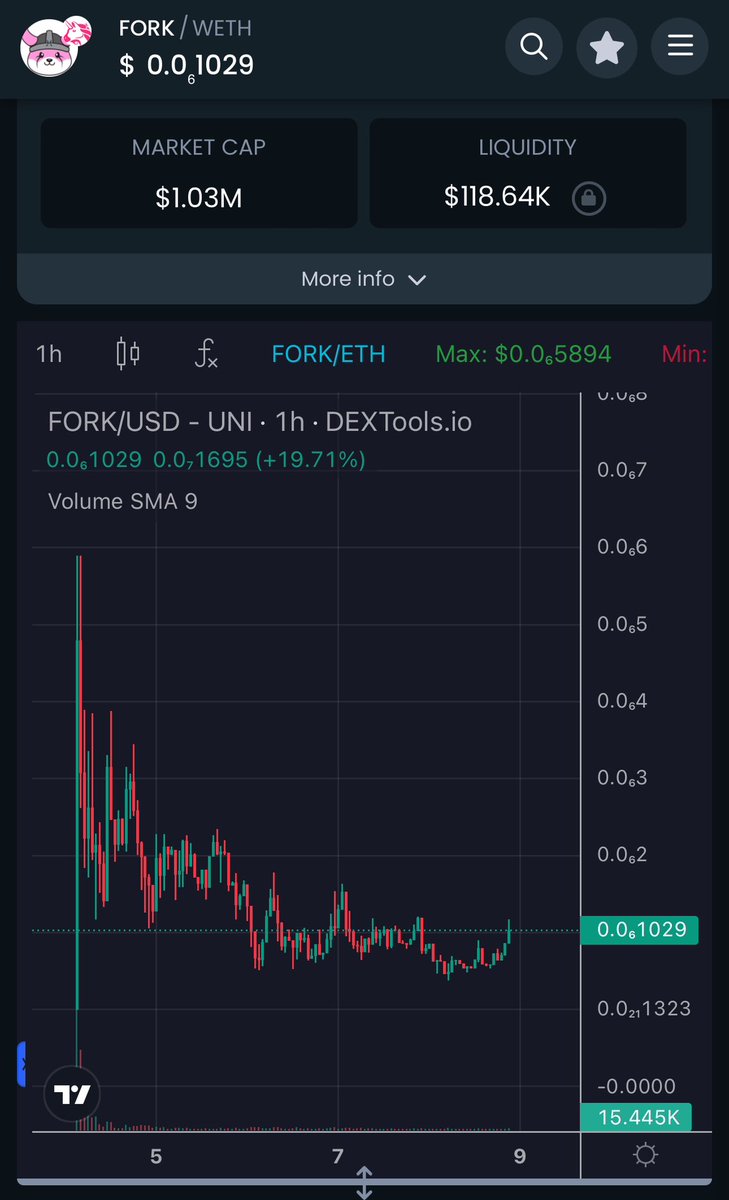Tap the FORK token logo avatar

[x=57, y=46]
